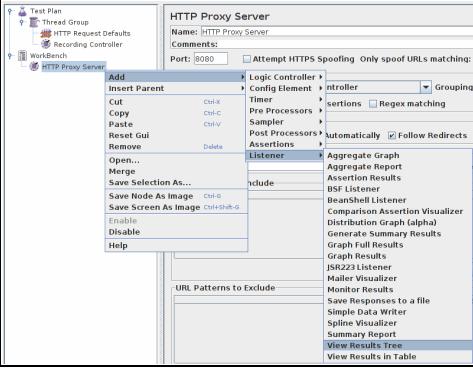Toggle the Regex matching checkbox
The height and width of the screenshot is (369, 473).
point(373,104)
